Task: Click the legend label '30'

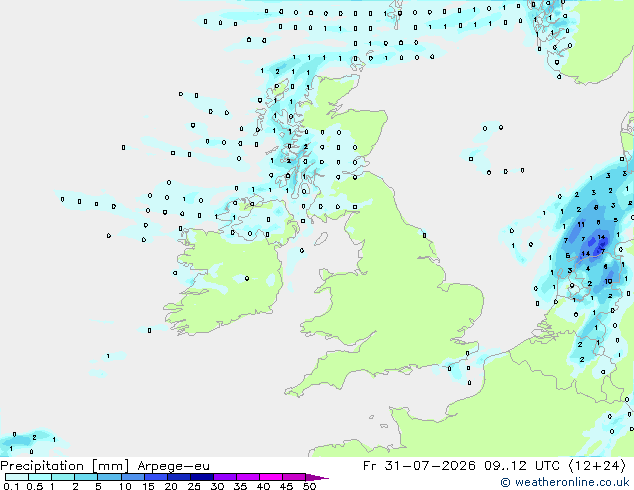Action: point(217,486)
